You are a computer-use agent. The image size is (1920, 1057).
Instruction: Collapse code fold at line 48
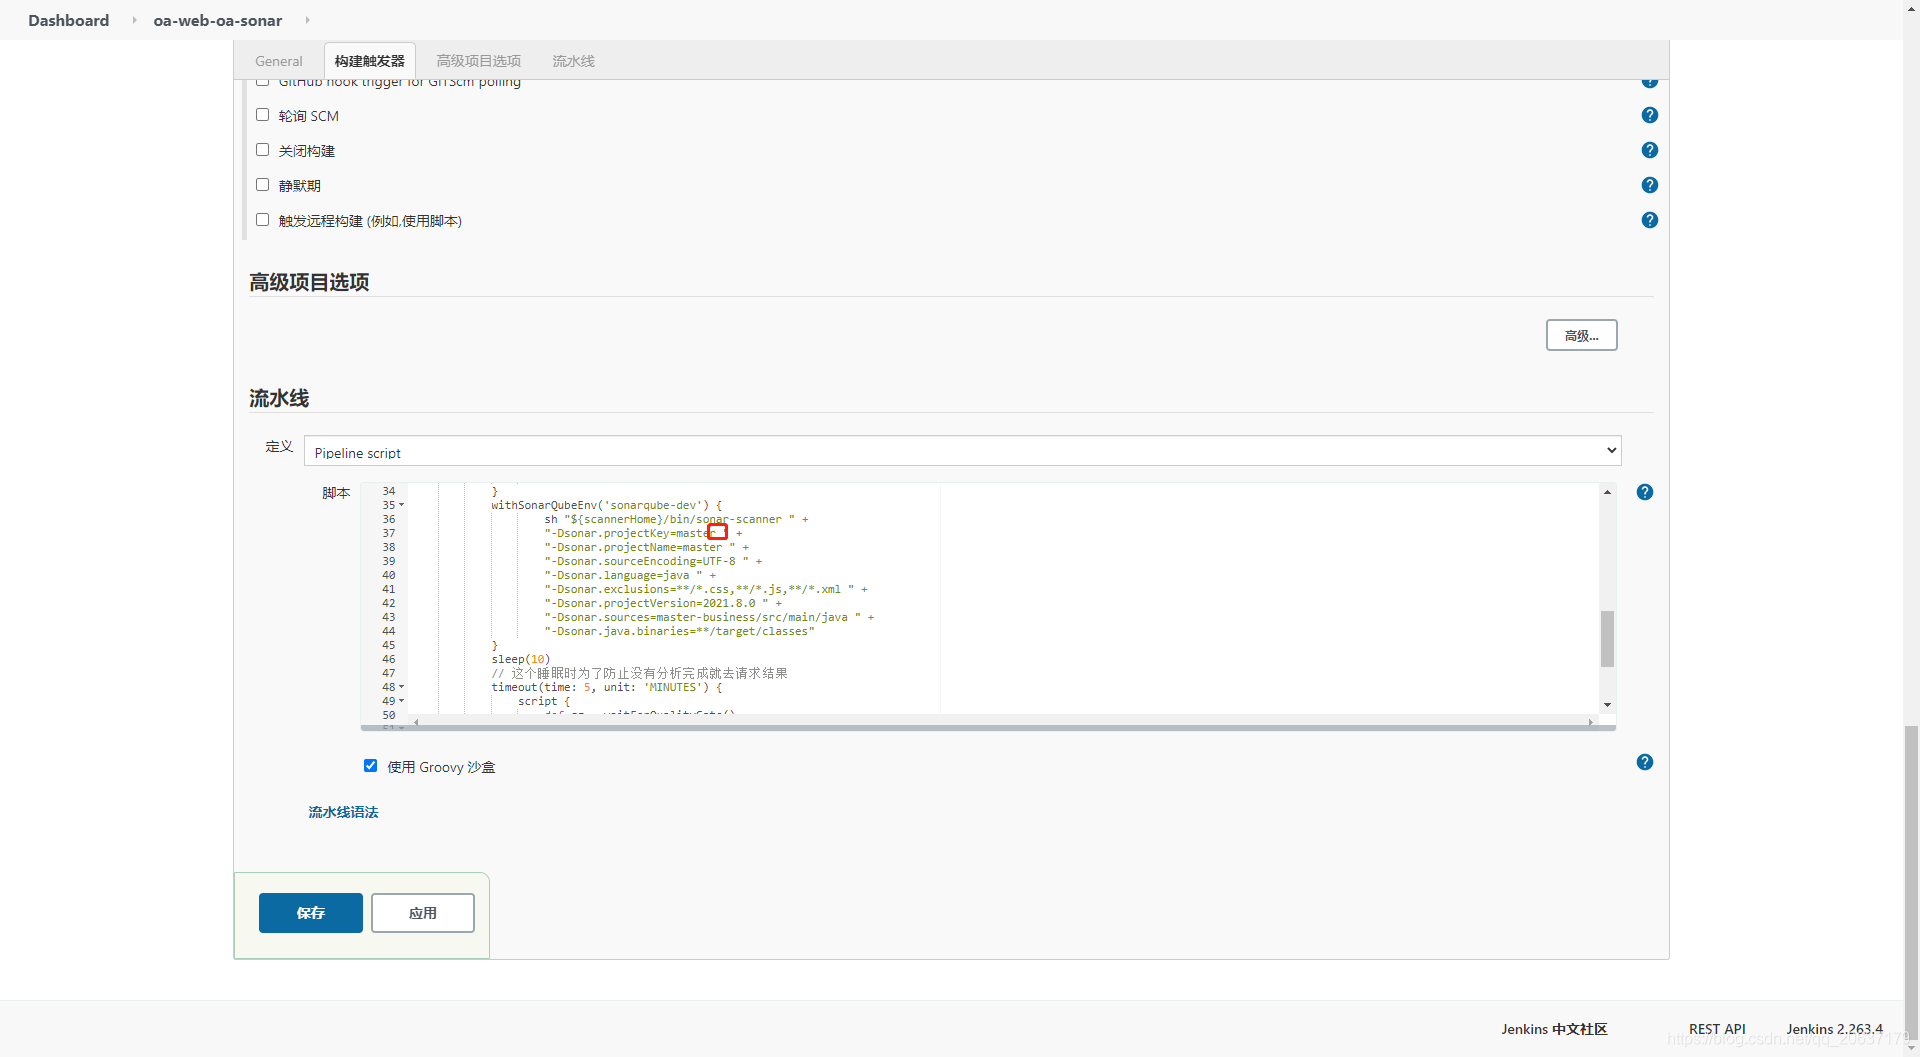[402, 687]
